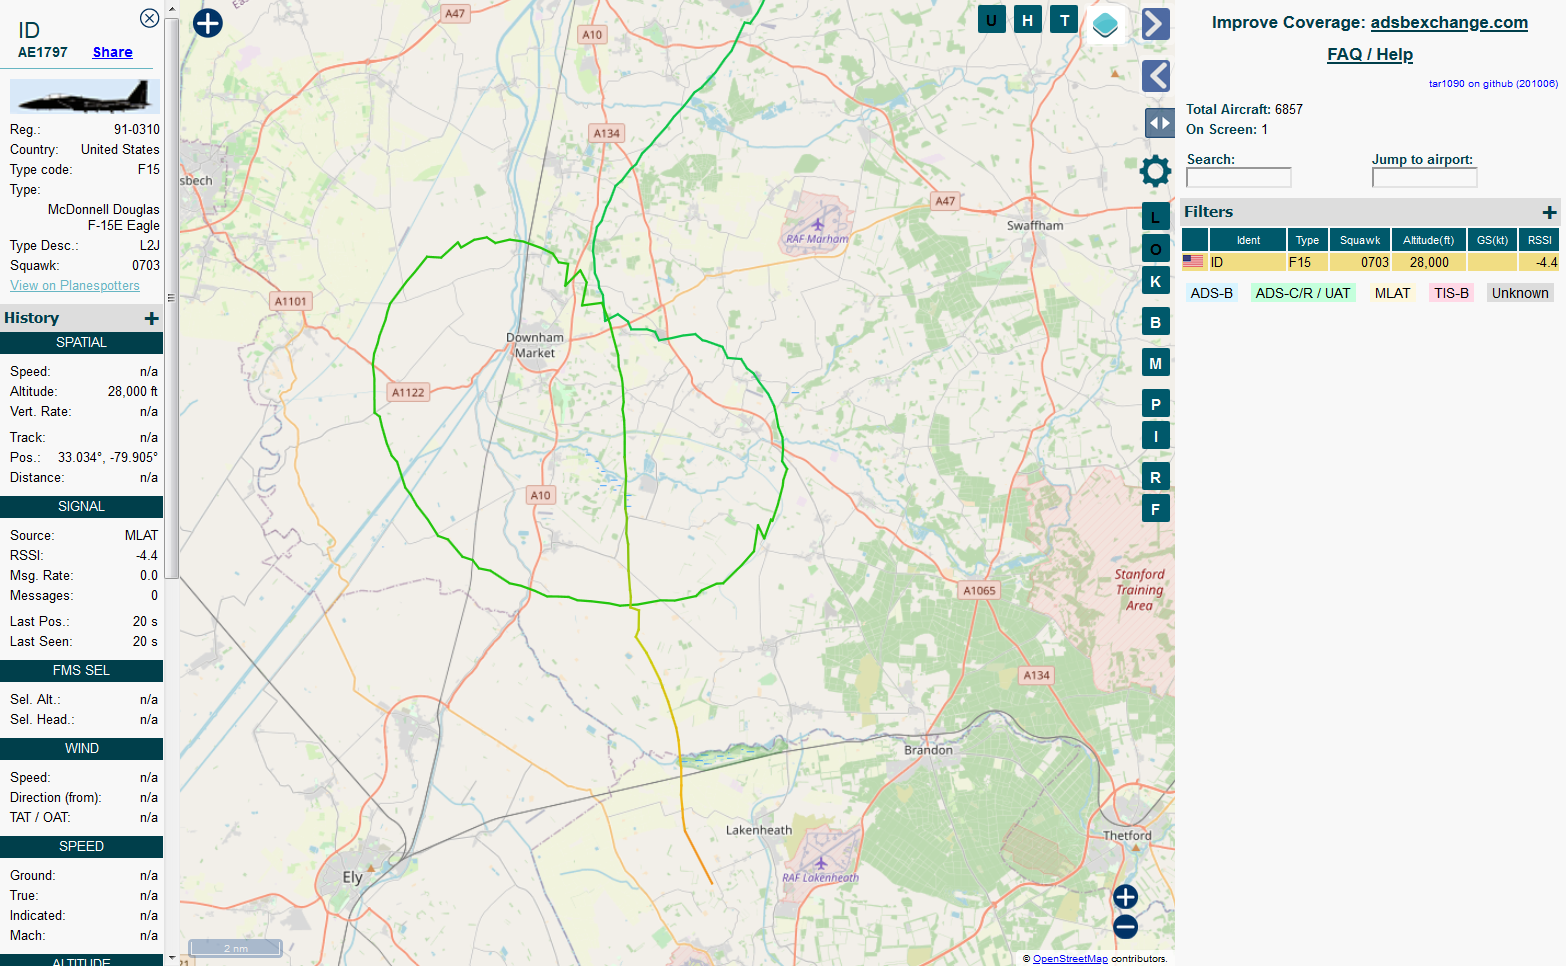1566x966 pixels.
Task: Click the ADS-C/R / UAT legend swatch
Action: pyautogui.click(x=1302, y=293)
